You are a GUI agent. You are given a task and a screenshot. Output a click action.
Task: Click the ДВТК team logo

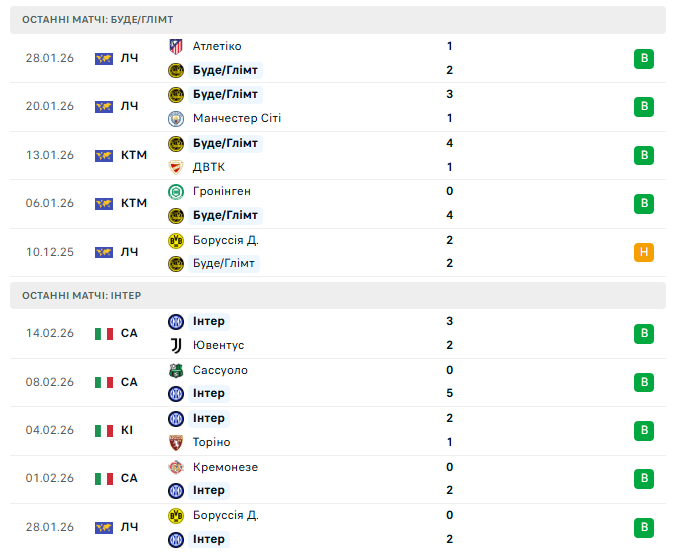[x=176, y=167]
